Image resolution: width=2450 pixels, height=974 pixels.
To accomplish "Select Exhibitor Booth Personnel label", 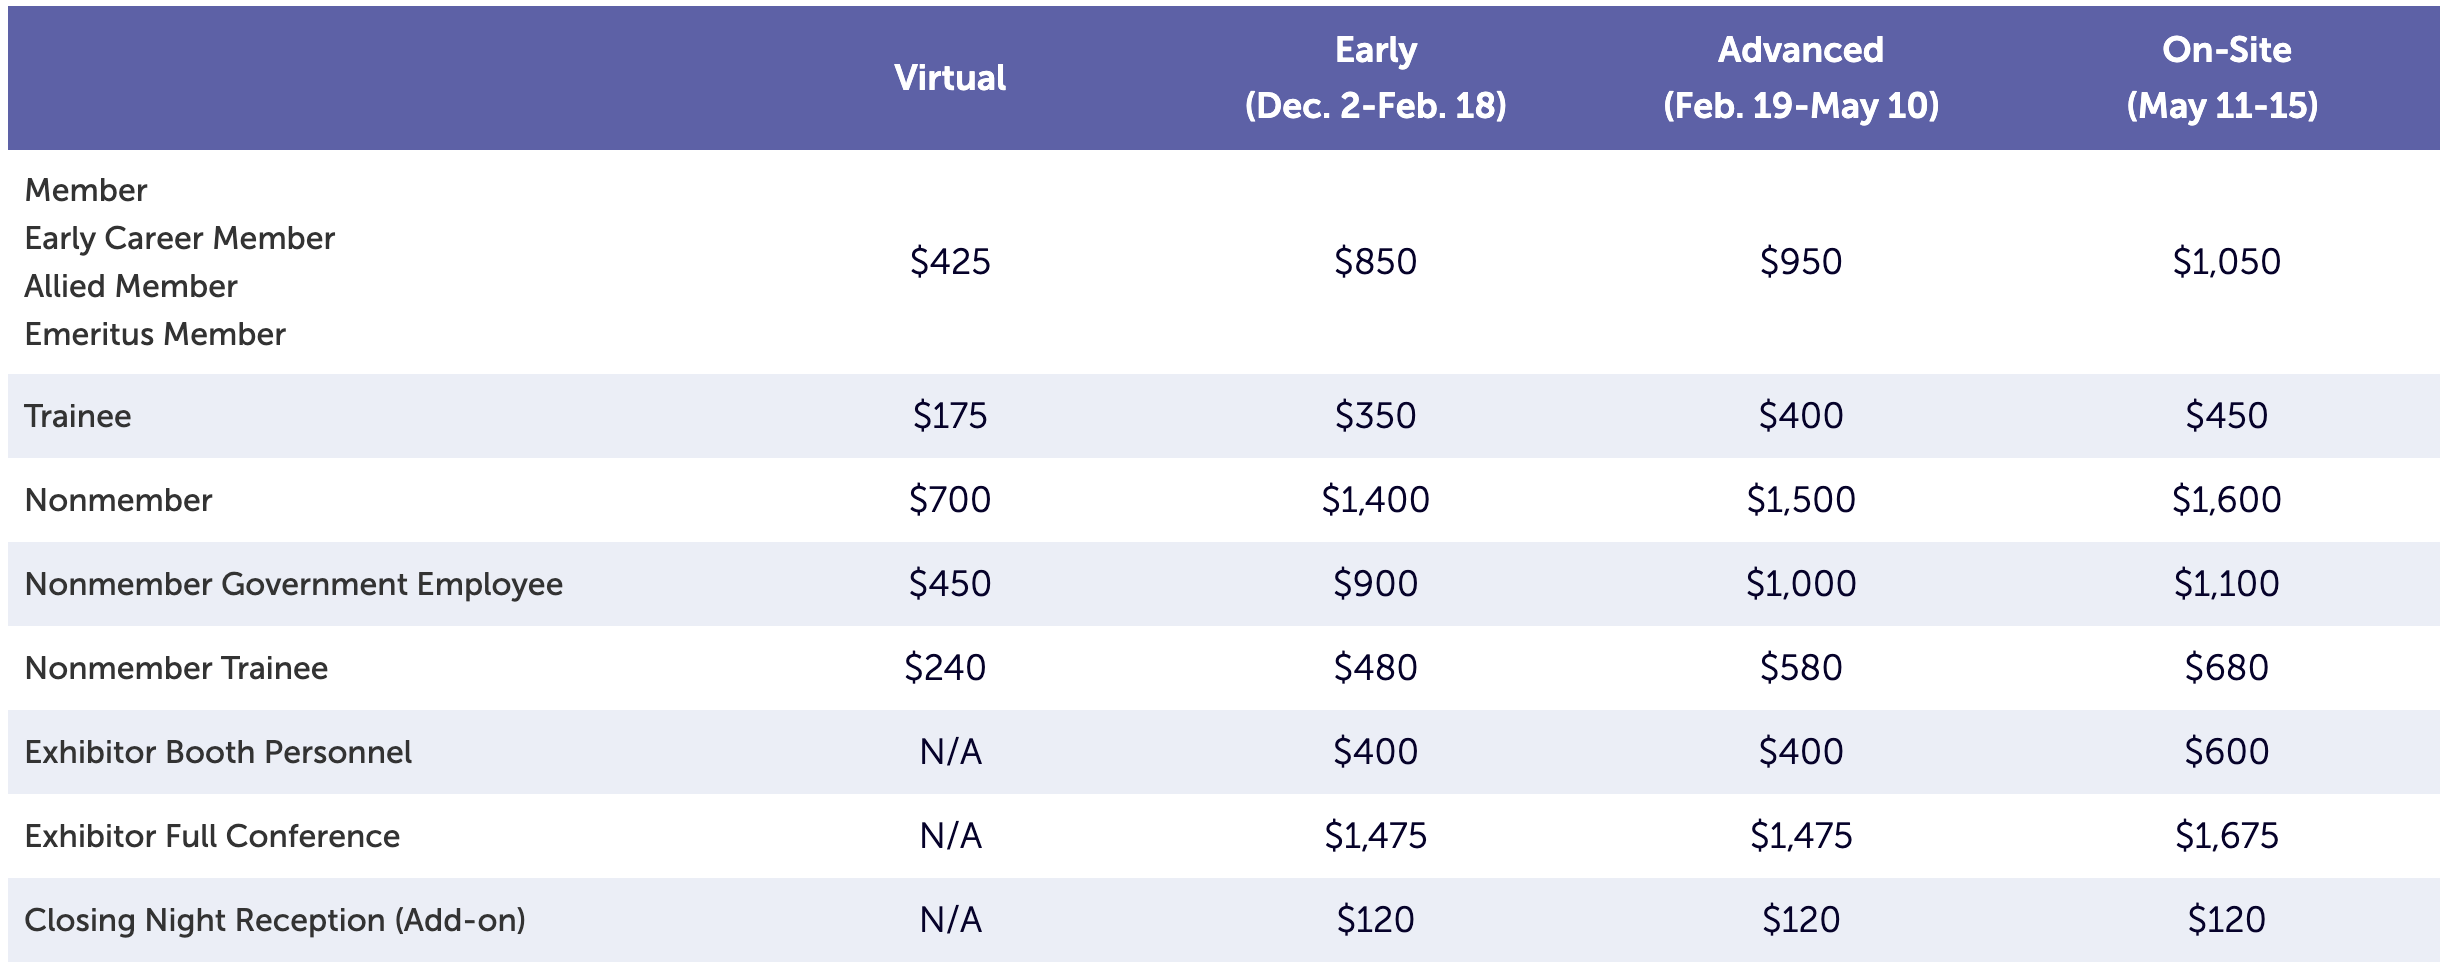I will point(218,752).
